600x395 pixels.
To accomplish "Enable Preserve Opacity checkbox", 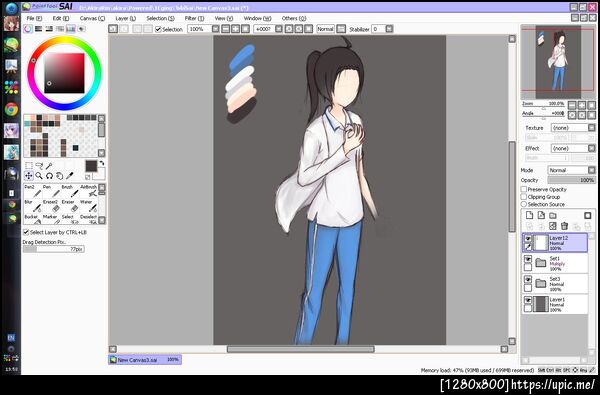I will coord(524,189).
